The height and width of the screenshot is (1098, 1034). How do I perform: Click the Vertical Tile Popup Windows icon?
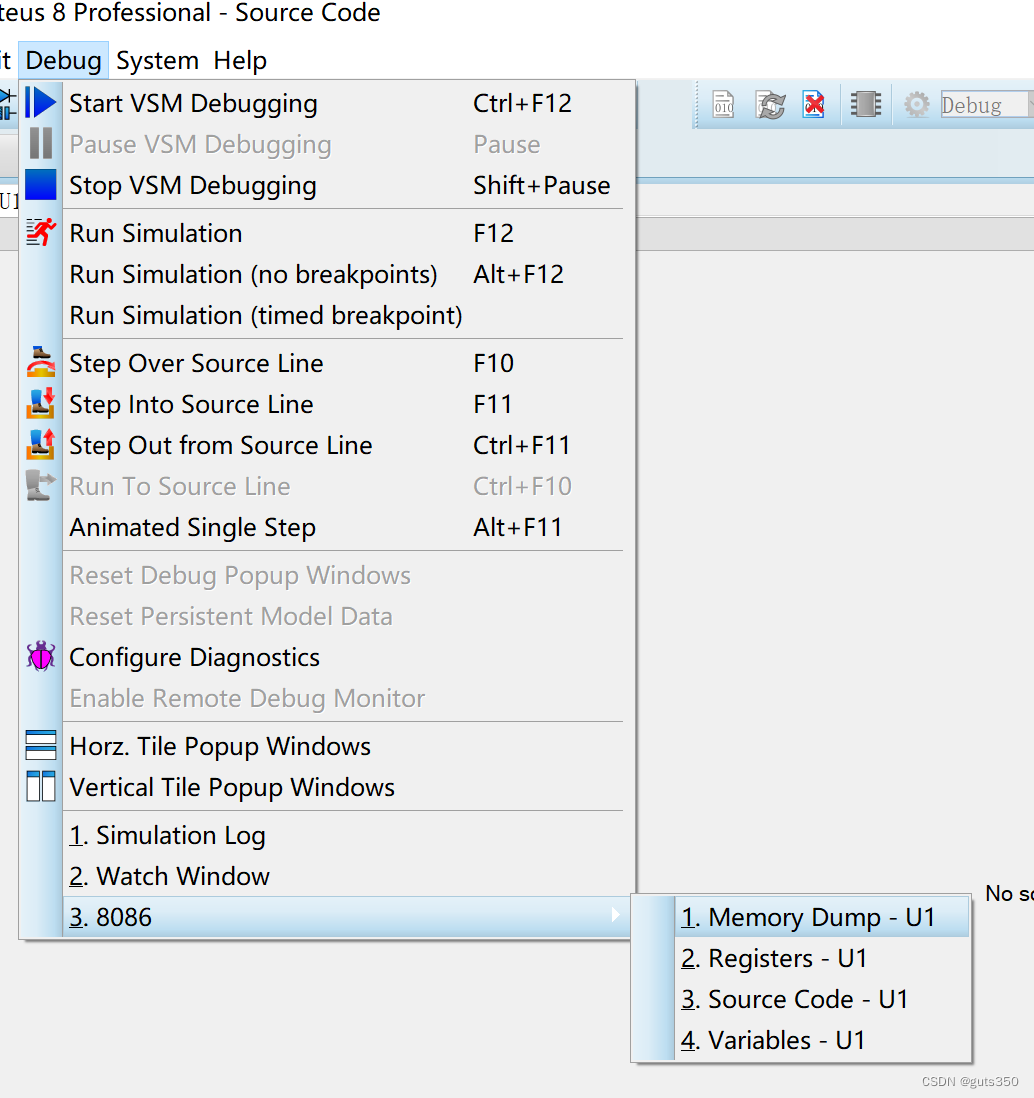41,786
